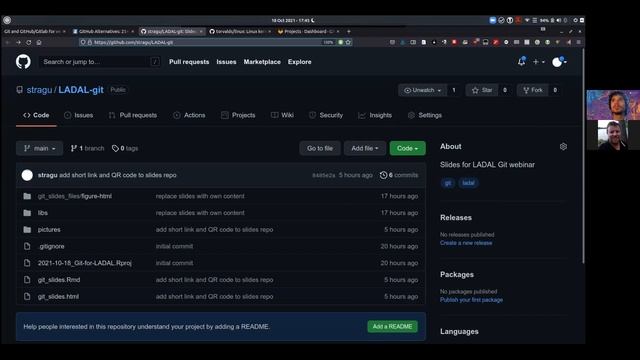Click 'initial commit' message in .gitignore row

tap(174, 247)
